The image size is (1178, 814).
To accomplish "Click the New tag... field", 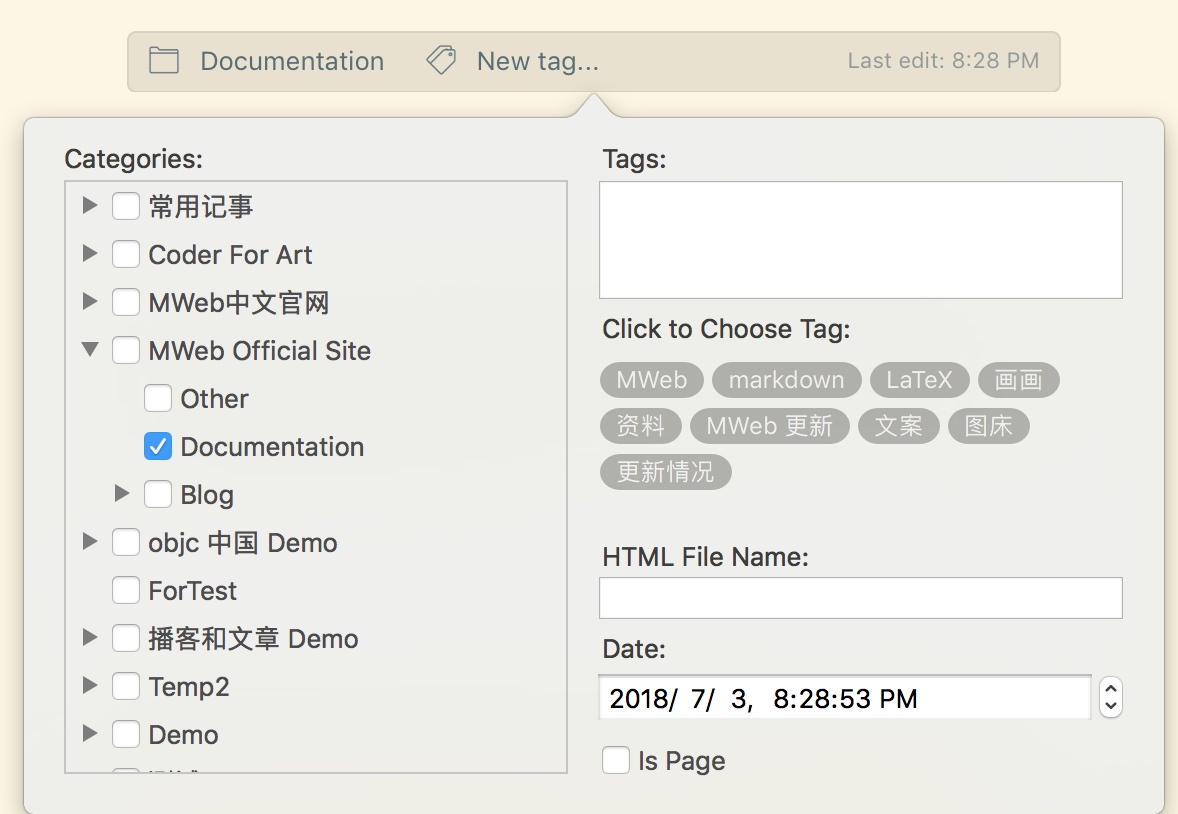I will coord(538,61).
